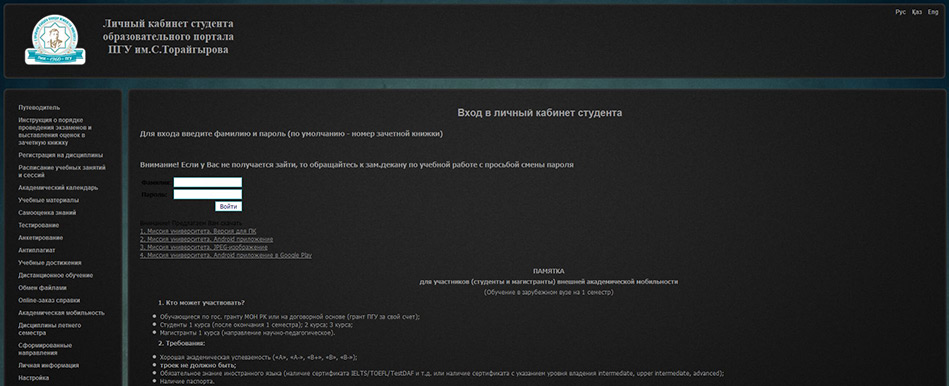Click the ПАМЯТКА heading
The width and height of the screenshot is (949, 386).
pos(548,272)
